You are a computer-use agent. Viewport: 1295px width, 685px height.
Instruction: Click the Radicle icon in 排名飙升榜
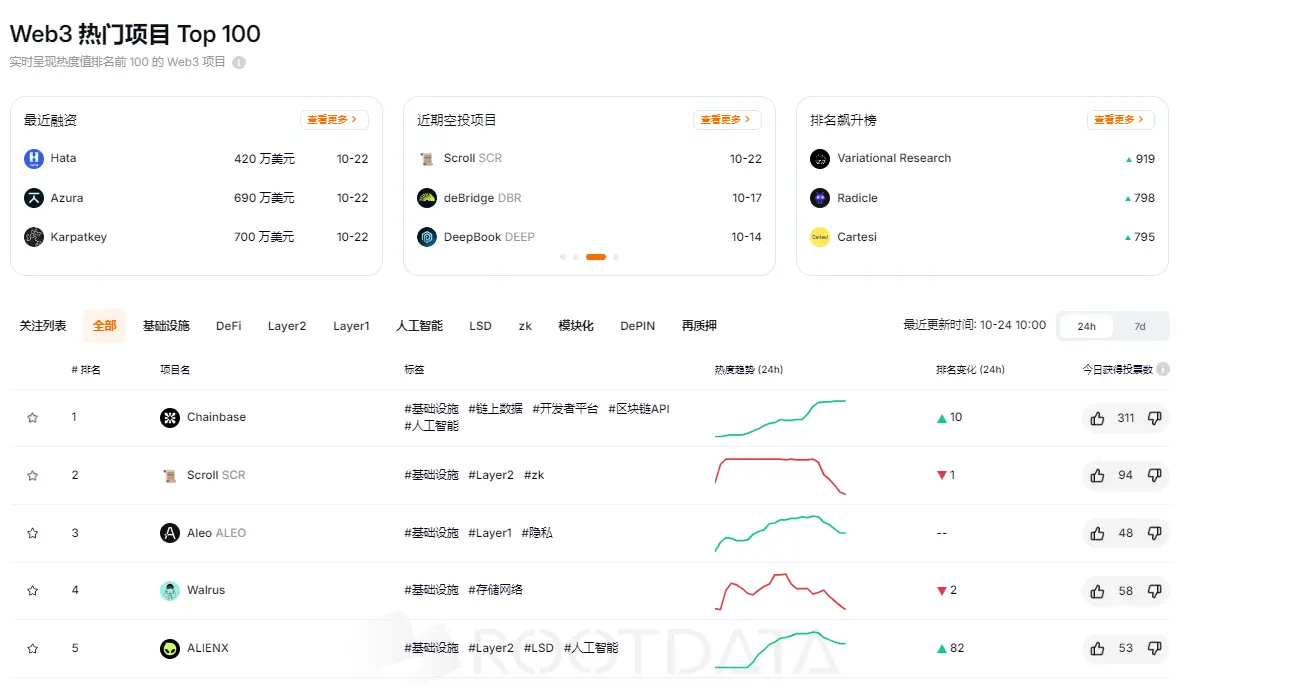(x=819, y=198)
